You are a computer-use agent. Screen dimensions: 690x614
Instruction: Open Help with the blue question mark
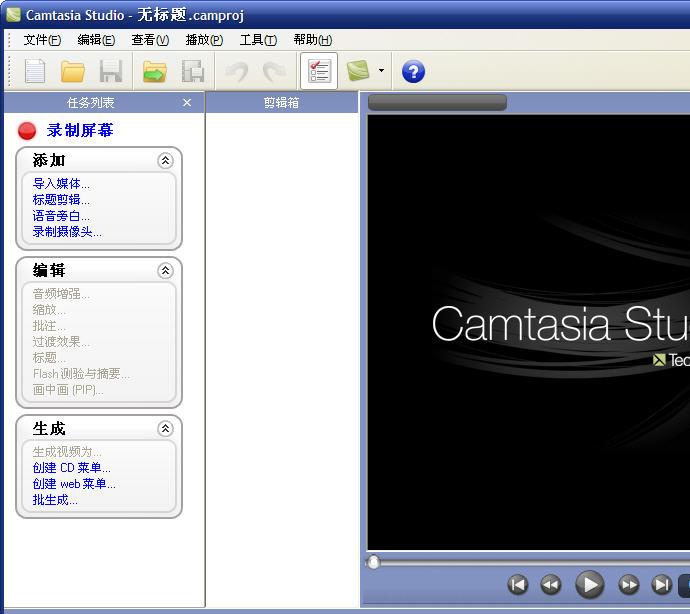pyautogui.click(x=413, y=71)
